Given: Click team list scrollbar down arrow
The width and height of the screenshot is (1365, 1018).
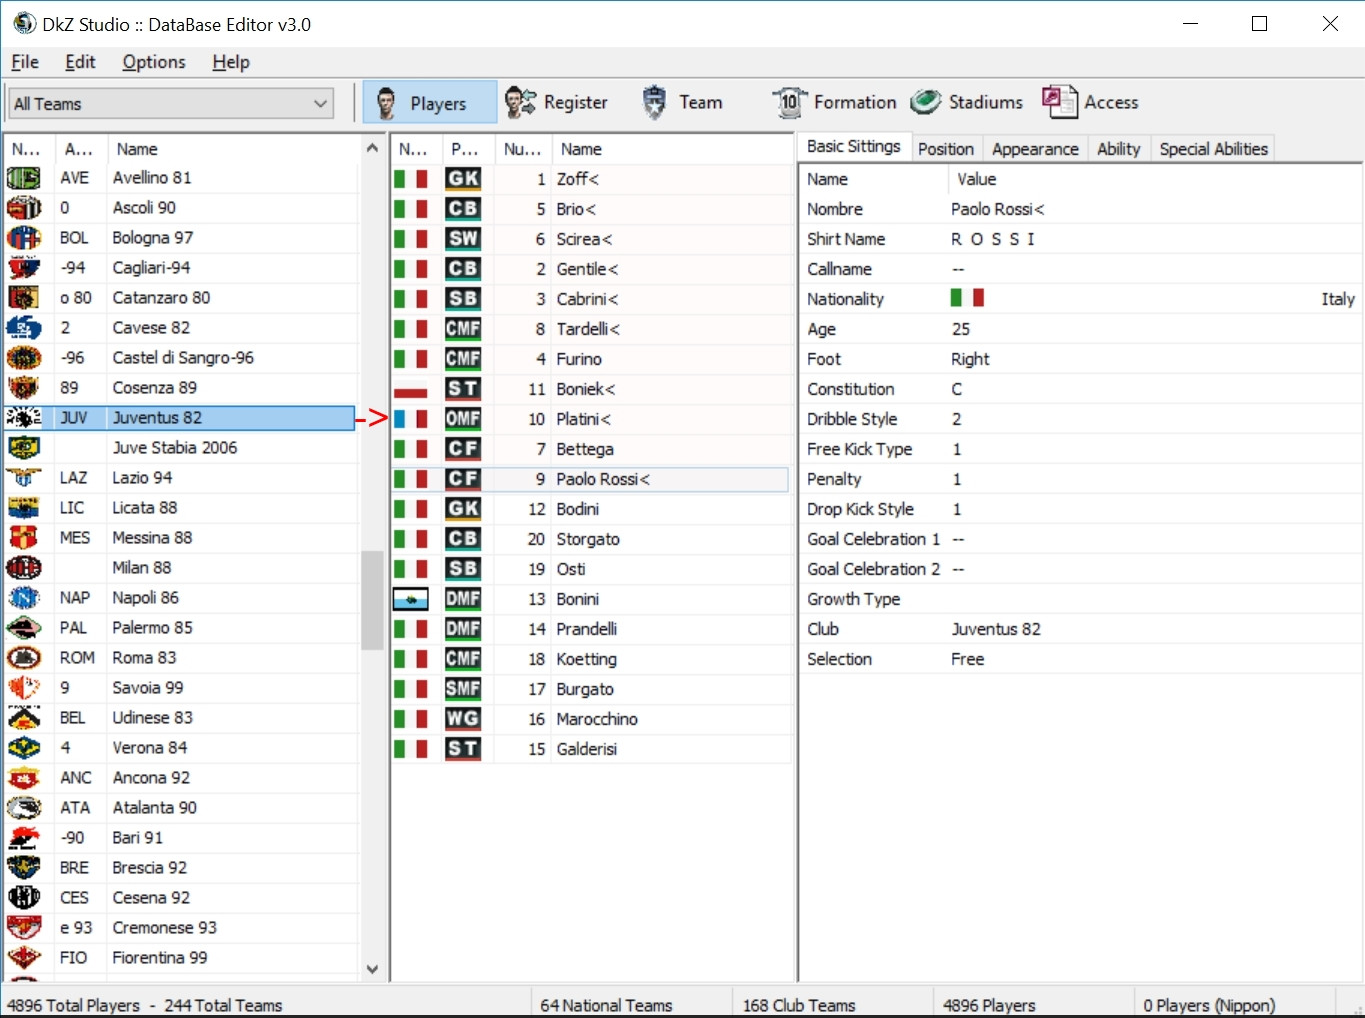Looking at the screenshot, I should point(372,969).
